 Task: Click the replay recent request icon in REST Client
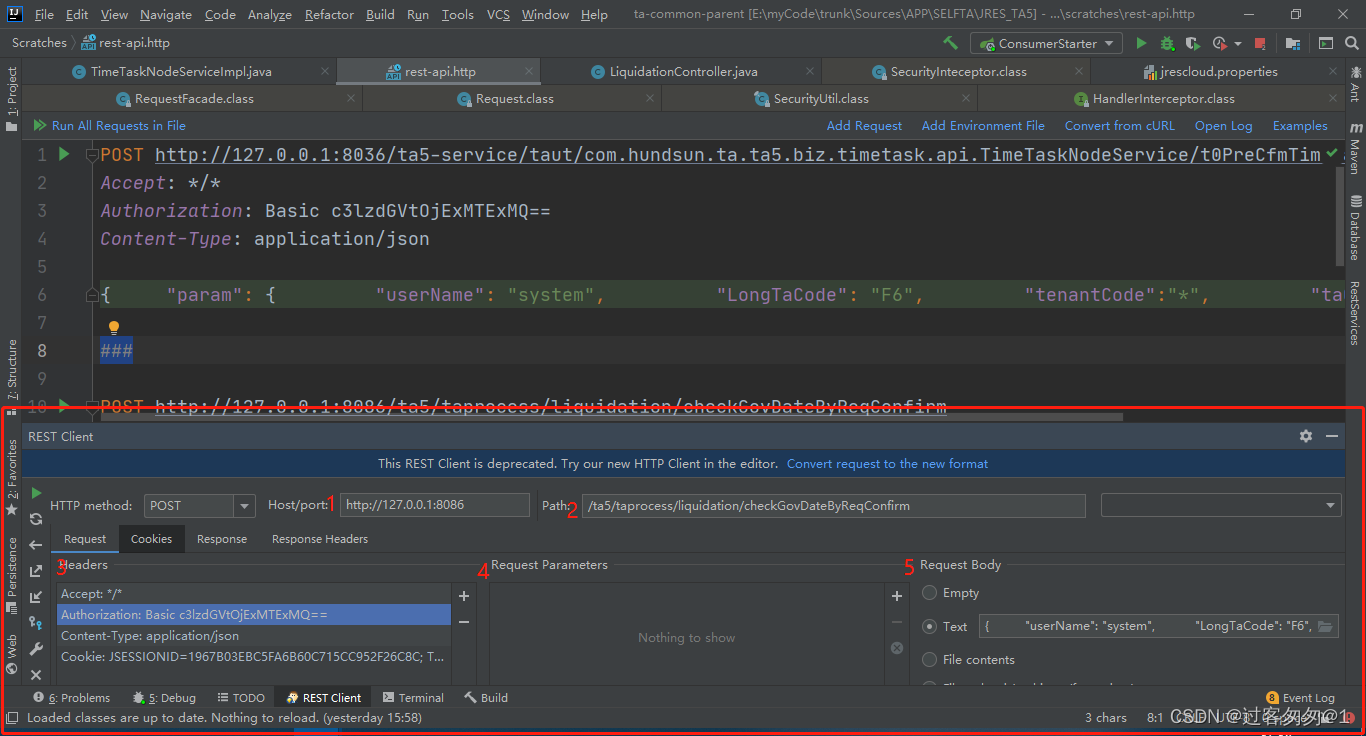coord(36,519)
